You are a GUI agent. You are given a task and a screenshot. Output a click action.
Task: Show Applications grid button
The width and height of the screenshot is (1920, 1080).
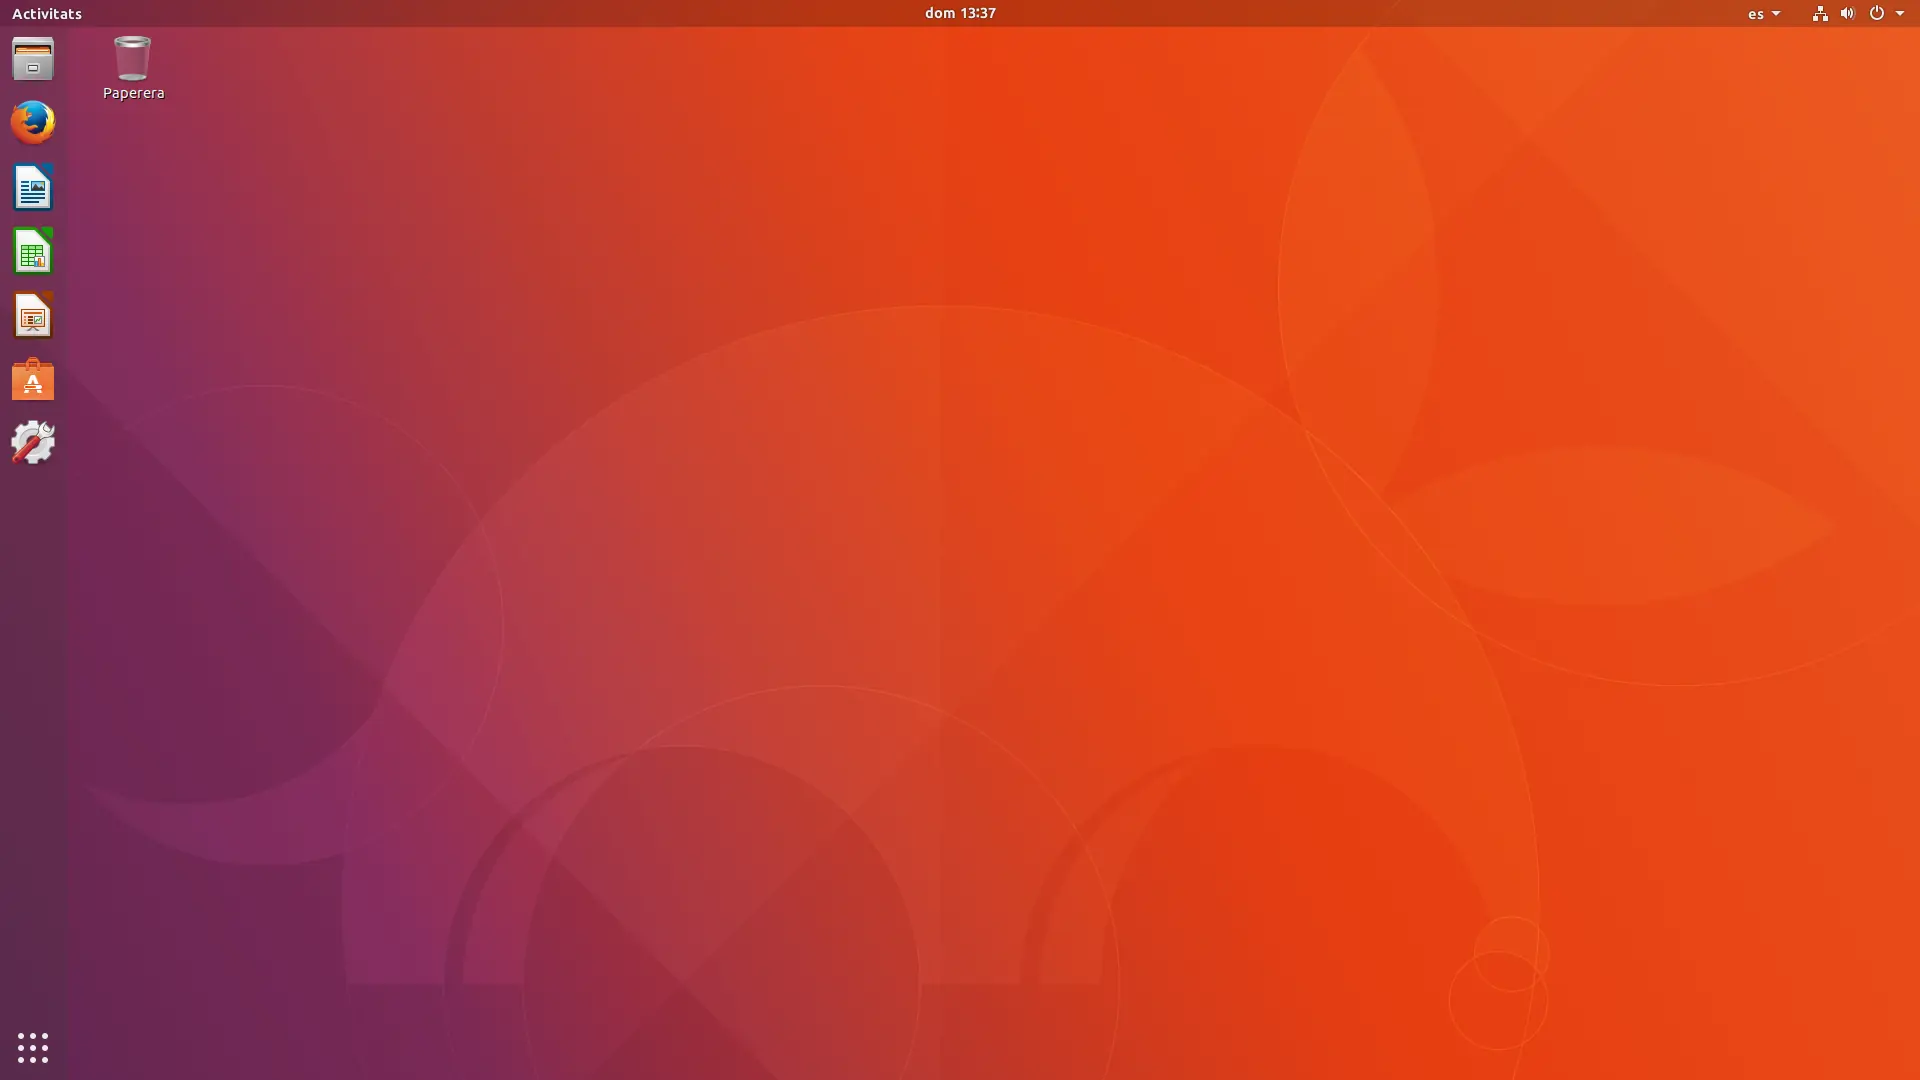[33, 1047]
